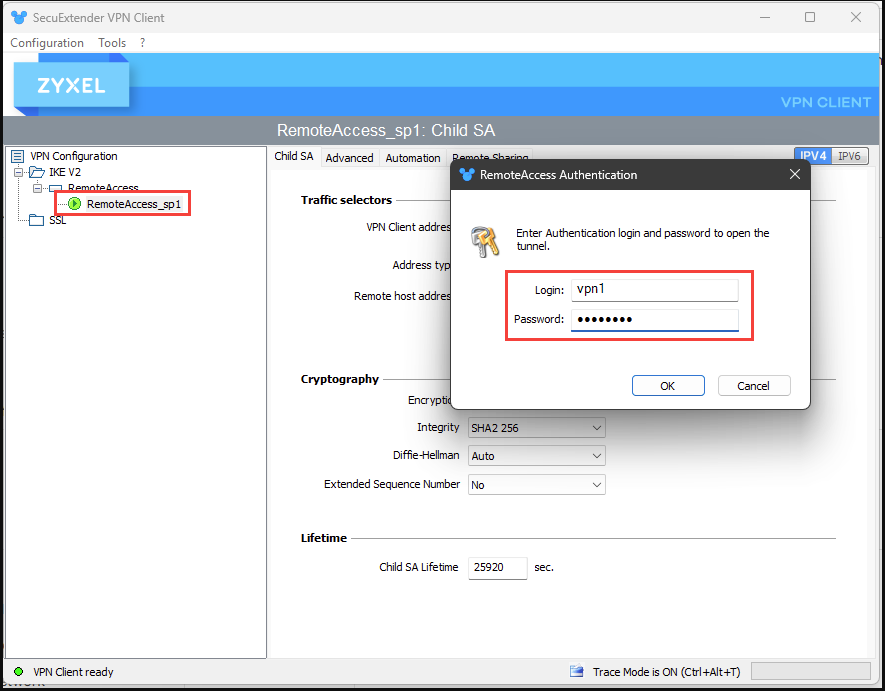The height and width of the screenshot is (691, 885).
Task: Close the RemoteAccess Authentication dialog
Action: (x=795, y=174)
